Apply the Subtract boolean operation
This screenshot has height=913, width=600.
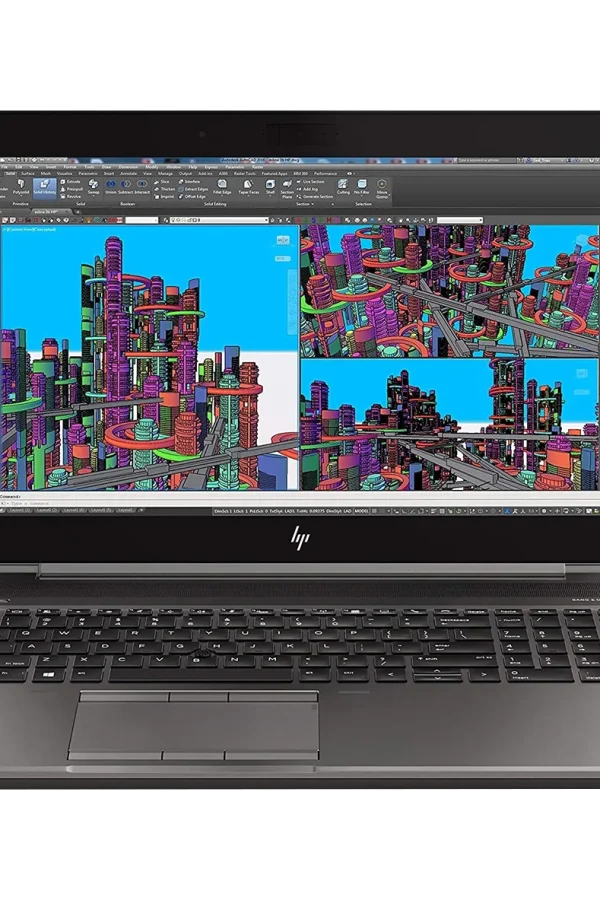(126, 187)
